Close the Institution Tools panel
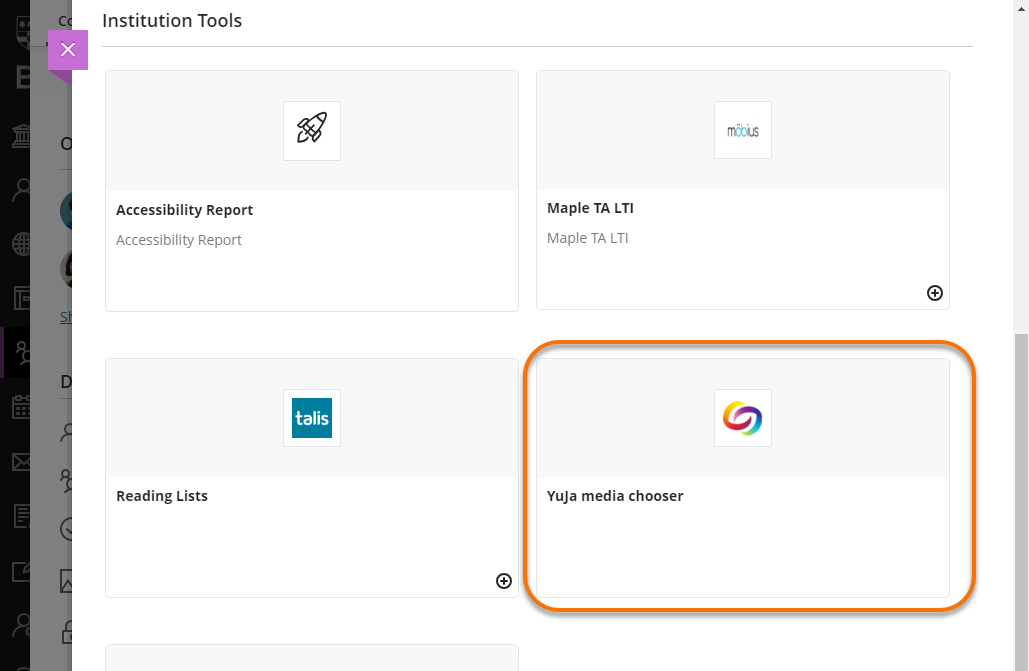The height and width of the screenshot is (671, 1029). point(68,50)
